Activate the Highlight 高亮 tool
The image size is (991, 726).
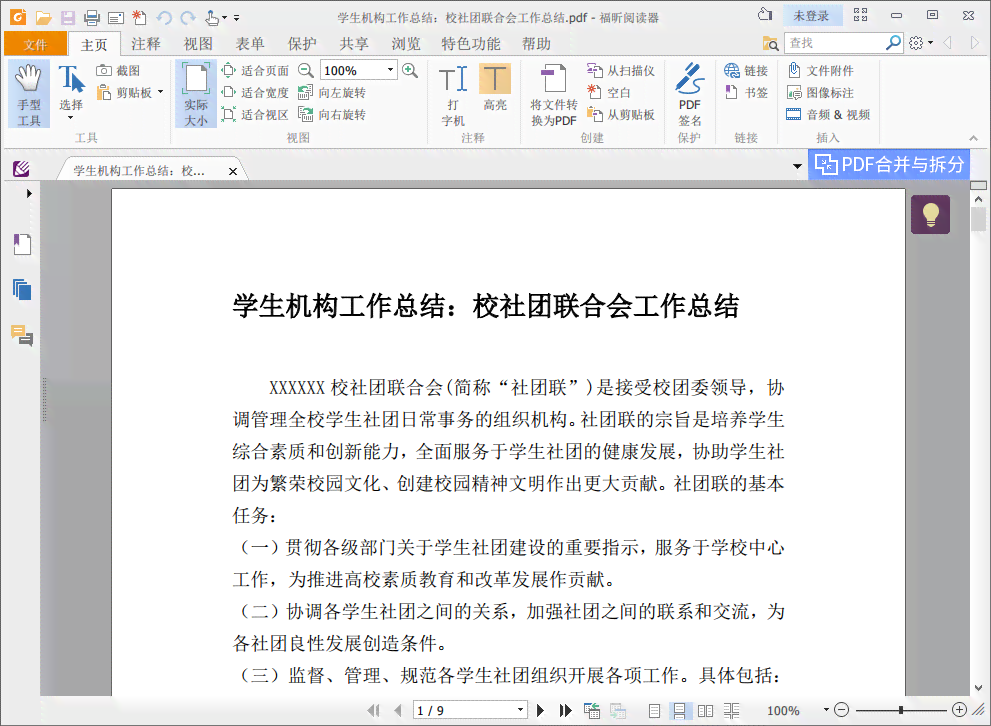tap(494, 88)
